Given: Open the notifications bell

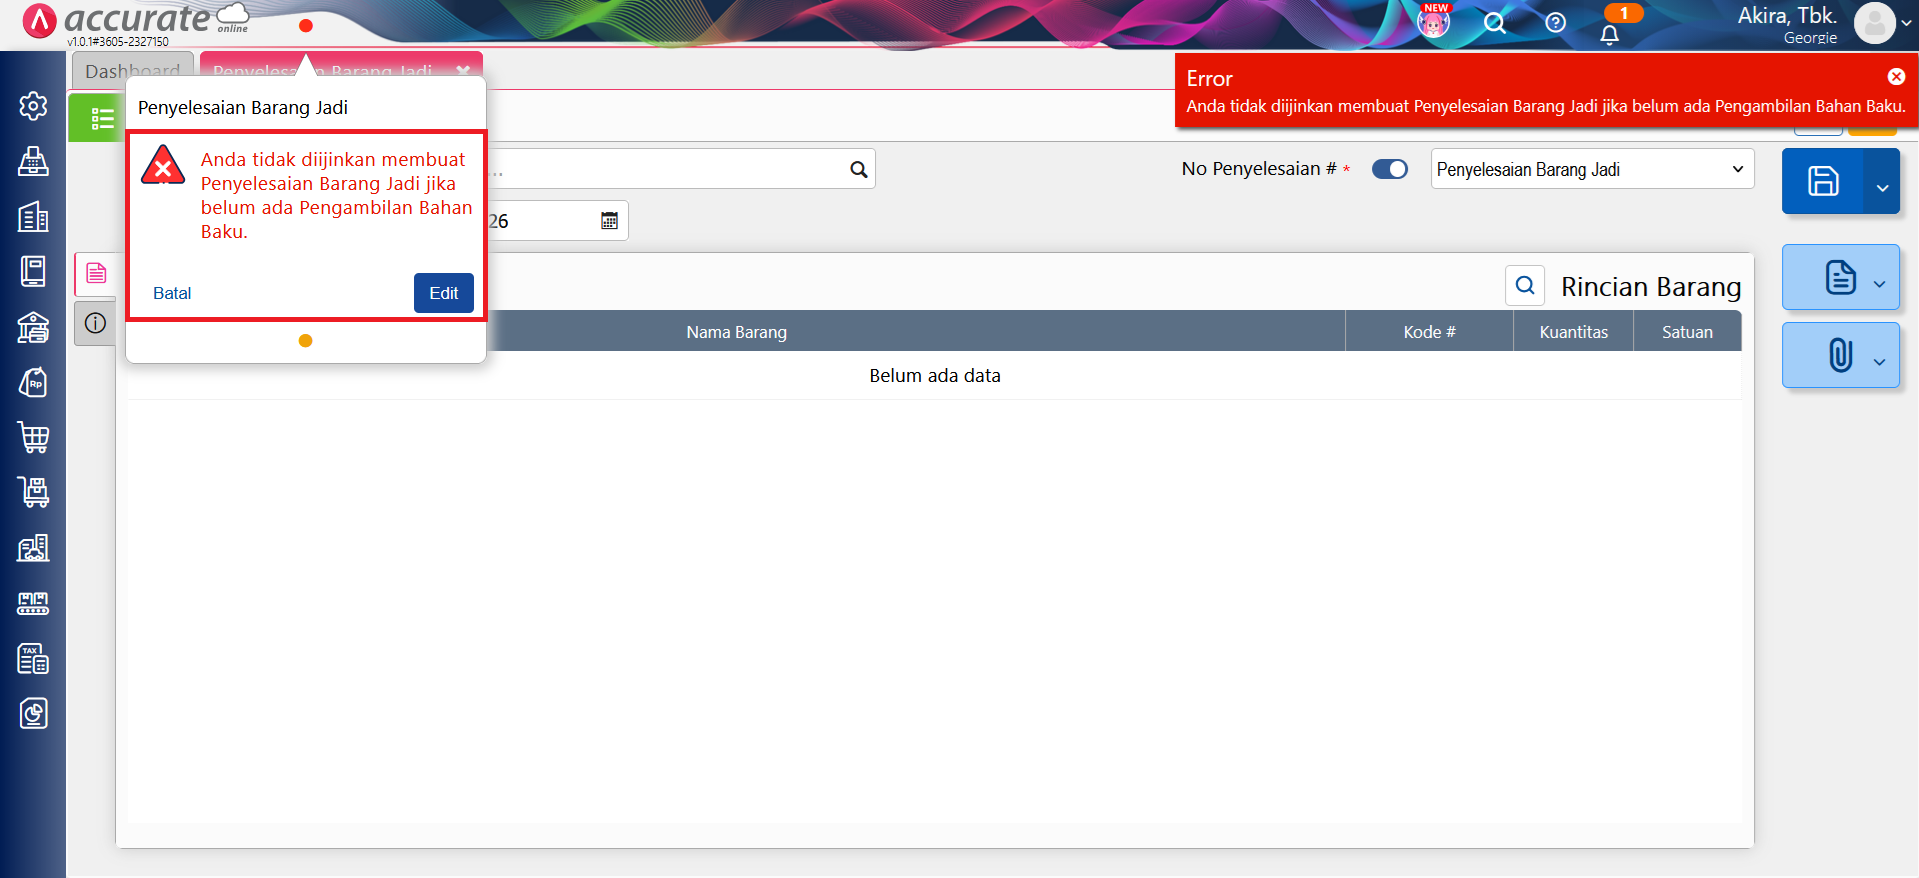Looking at the screenshot, I should tap(1609, 35).
